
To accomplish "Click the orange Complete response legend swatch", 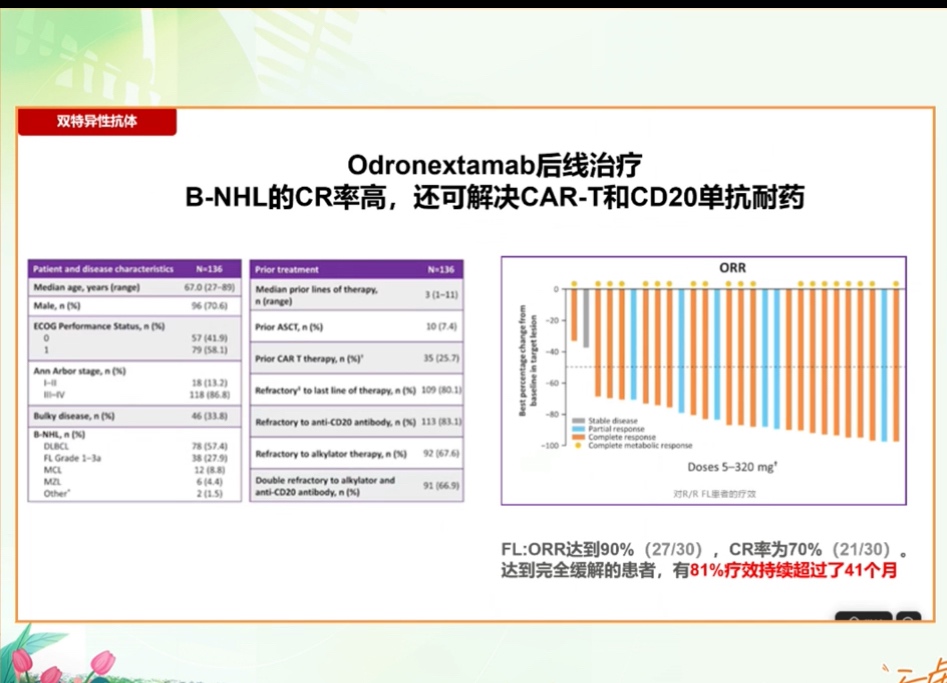I will tap(577, 437).
